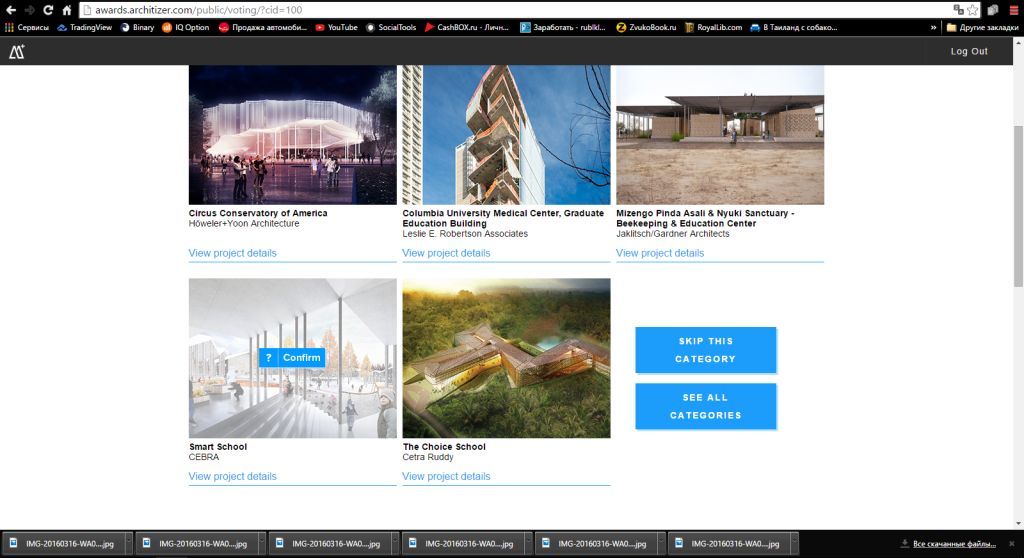Select the Mizengo Pinda Beekeeping Center image
The image size is (1024, 558).
(720, 135)
